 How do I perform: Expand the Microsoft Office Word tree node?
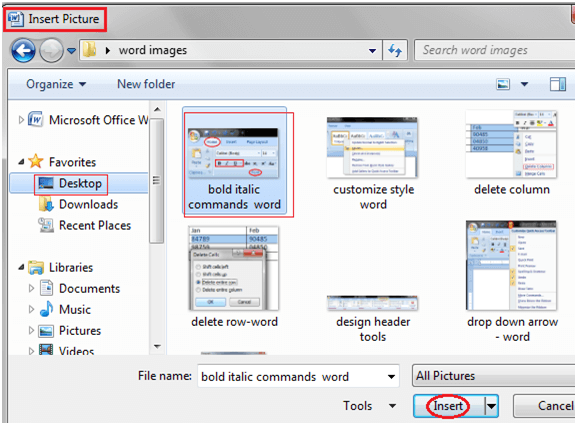point(21,120)
